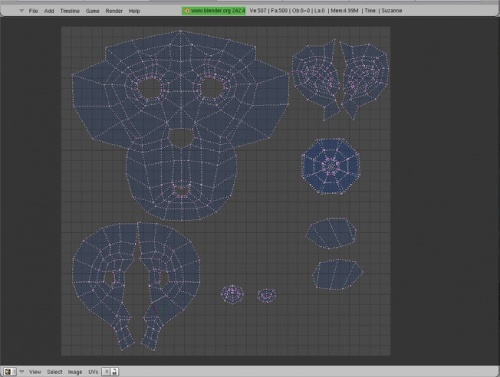Click the Fa:500 face count text

(x=279, y=11)
